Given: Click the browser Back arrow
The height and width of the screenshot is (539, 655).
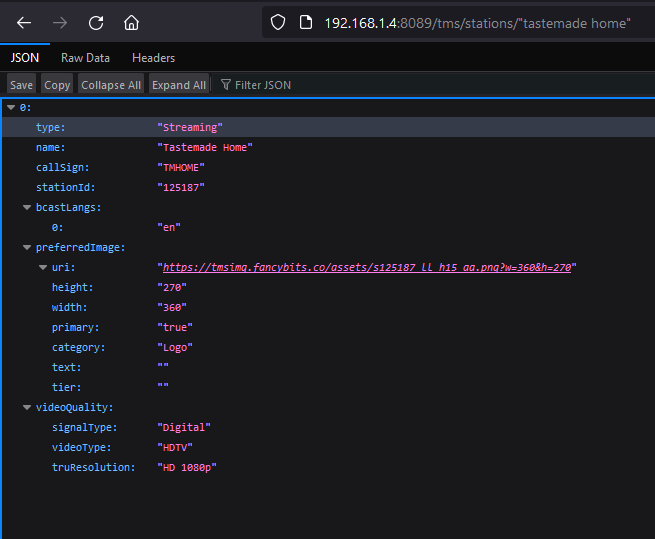Looking at the screenshot, I should click(24, 22).
